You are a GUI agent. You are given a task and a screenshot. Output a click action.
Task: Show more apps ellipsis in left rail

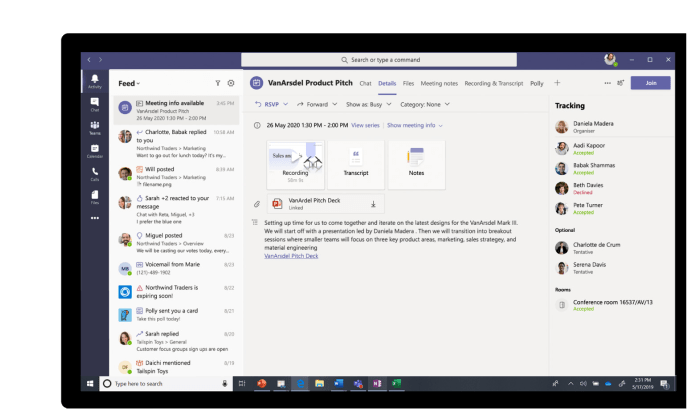pos(95,218)
